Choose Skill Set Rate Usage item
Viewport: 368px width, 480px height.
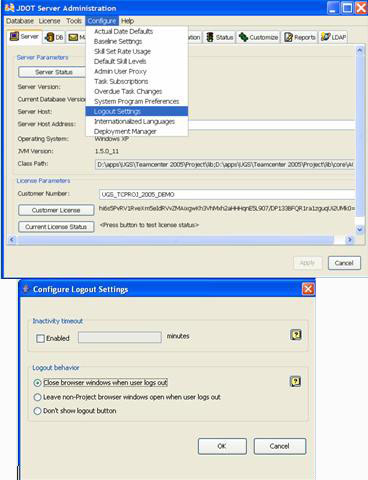pyautogui.click(x=137, y=51)
